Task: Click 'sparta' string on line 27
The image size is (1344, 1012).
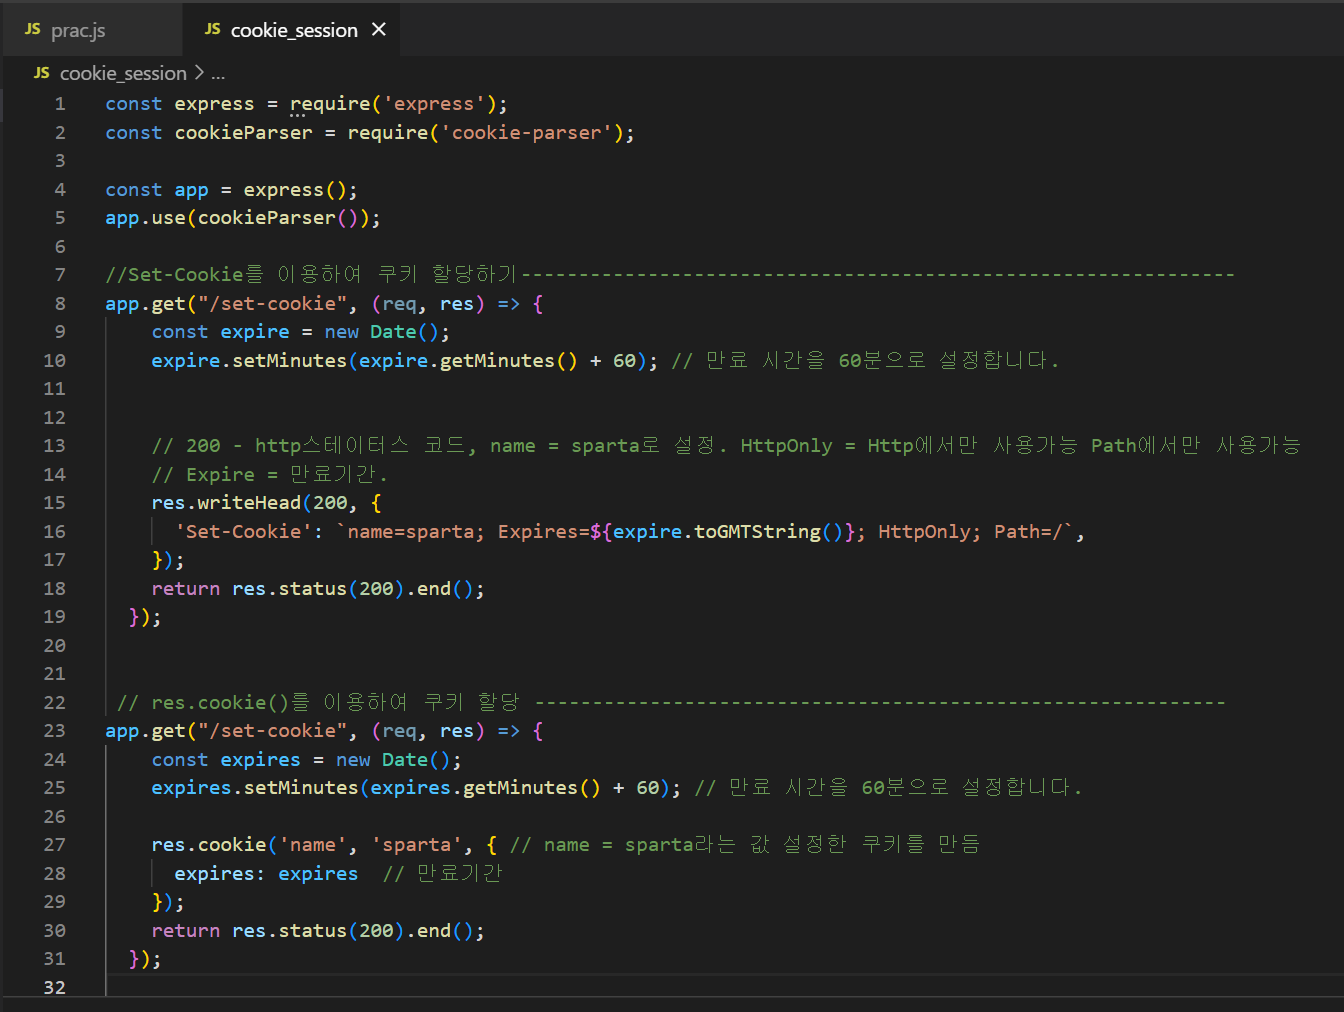Action: (416, 845)
